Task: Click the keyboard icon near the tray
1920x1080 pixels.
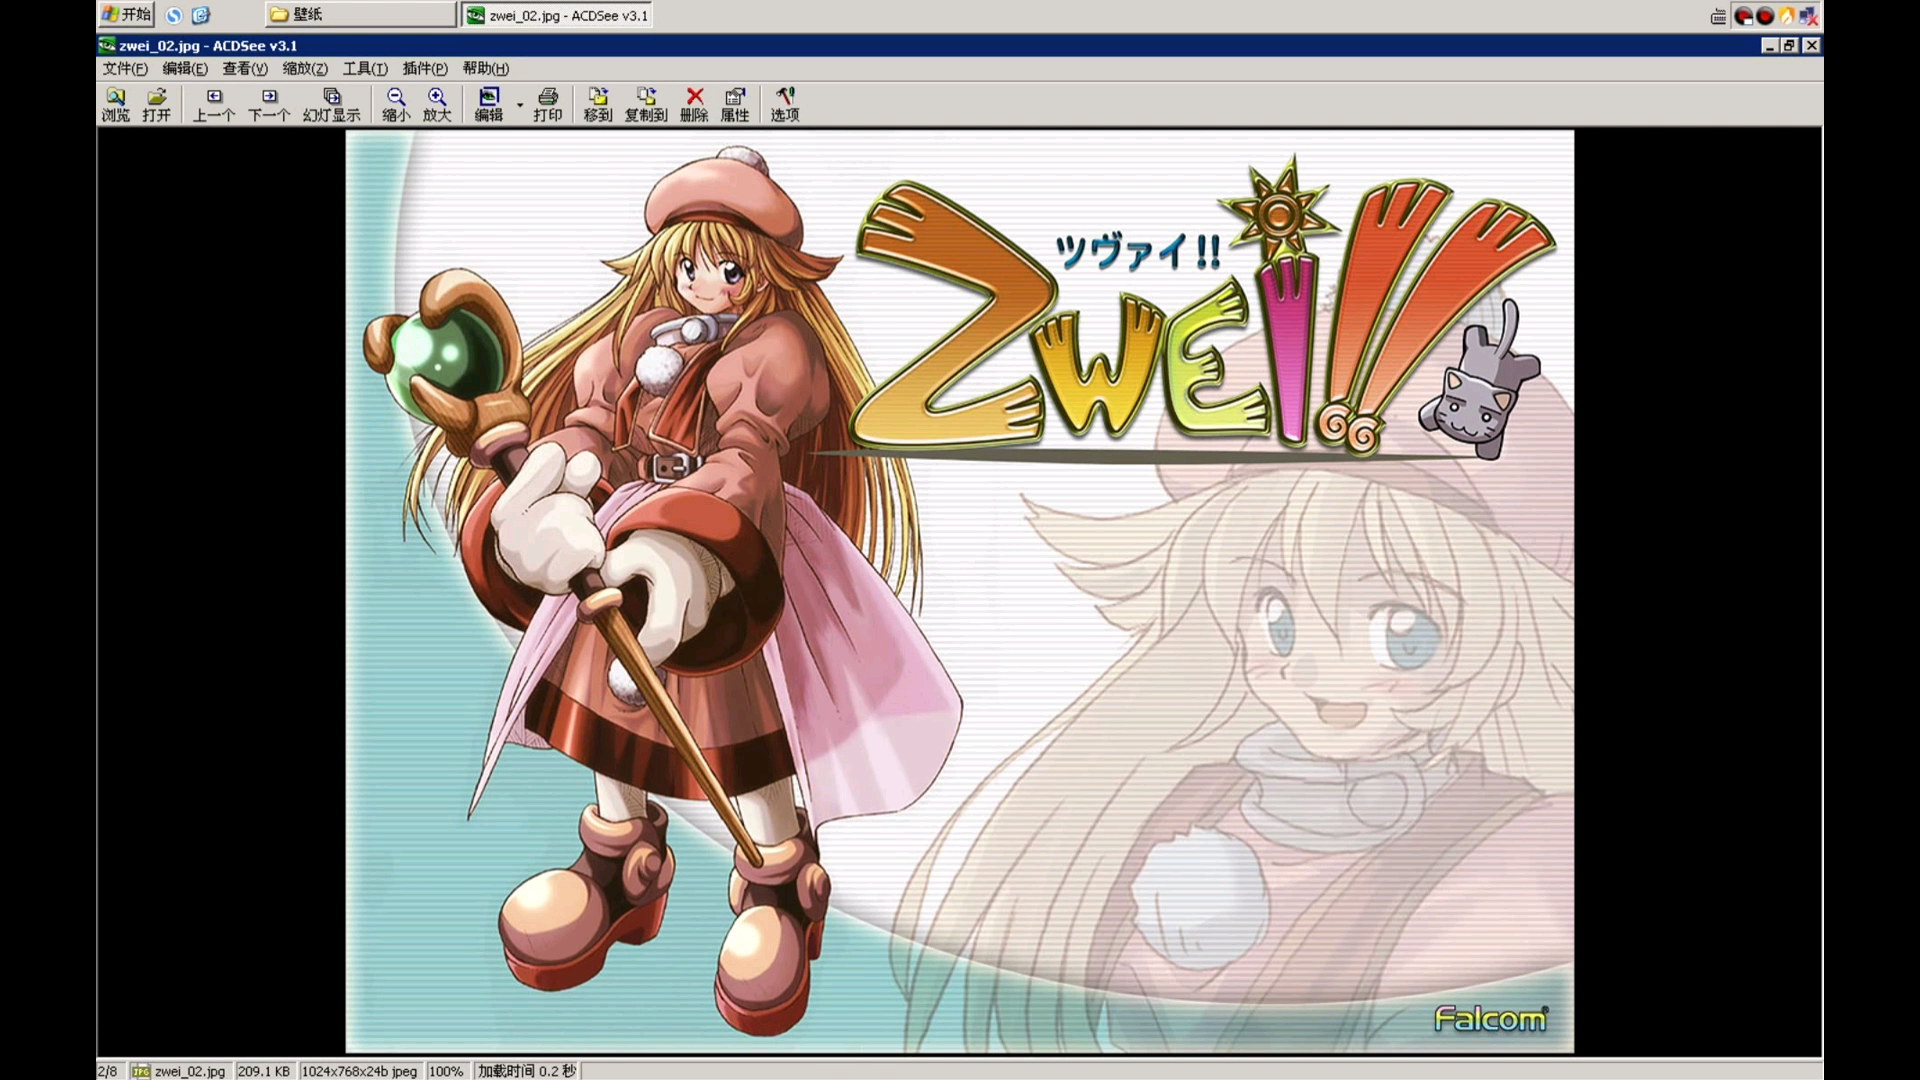Action: tap(1718, 16)
